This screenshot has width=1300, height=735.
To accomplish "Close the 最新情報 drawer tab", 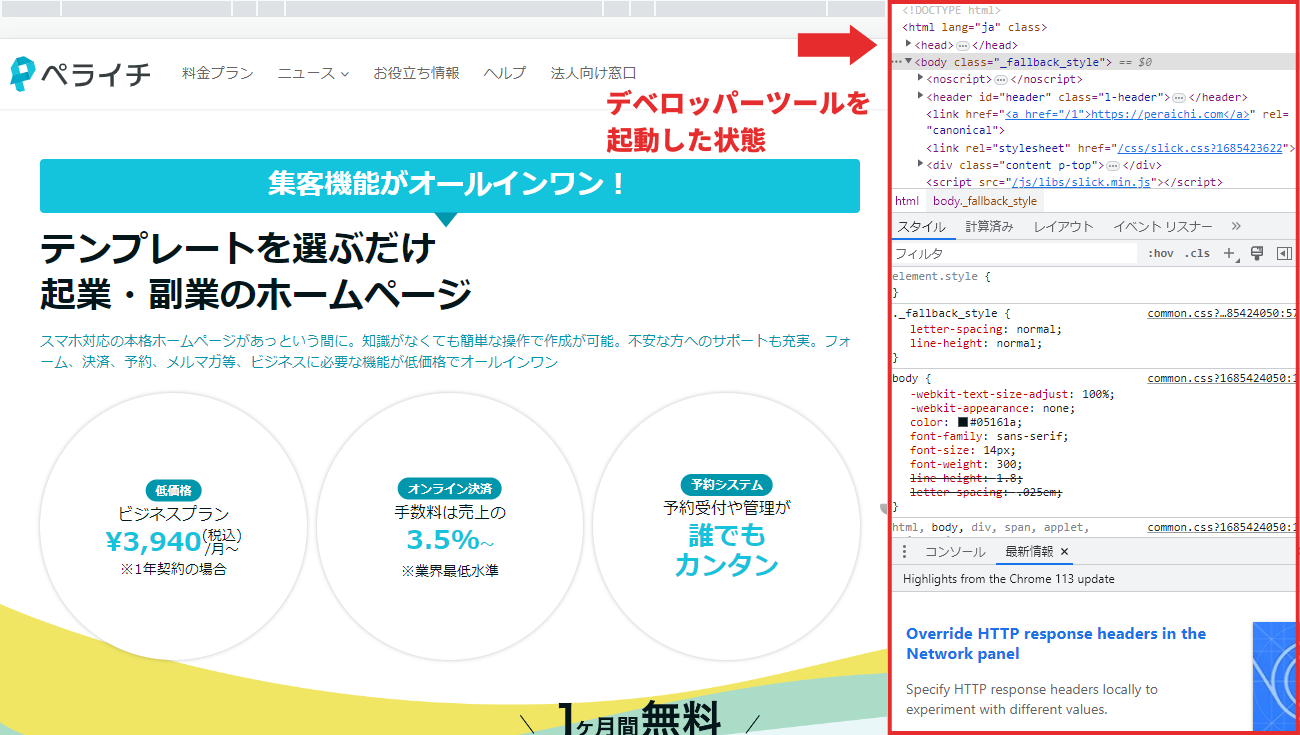I will coord(1064,552).
